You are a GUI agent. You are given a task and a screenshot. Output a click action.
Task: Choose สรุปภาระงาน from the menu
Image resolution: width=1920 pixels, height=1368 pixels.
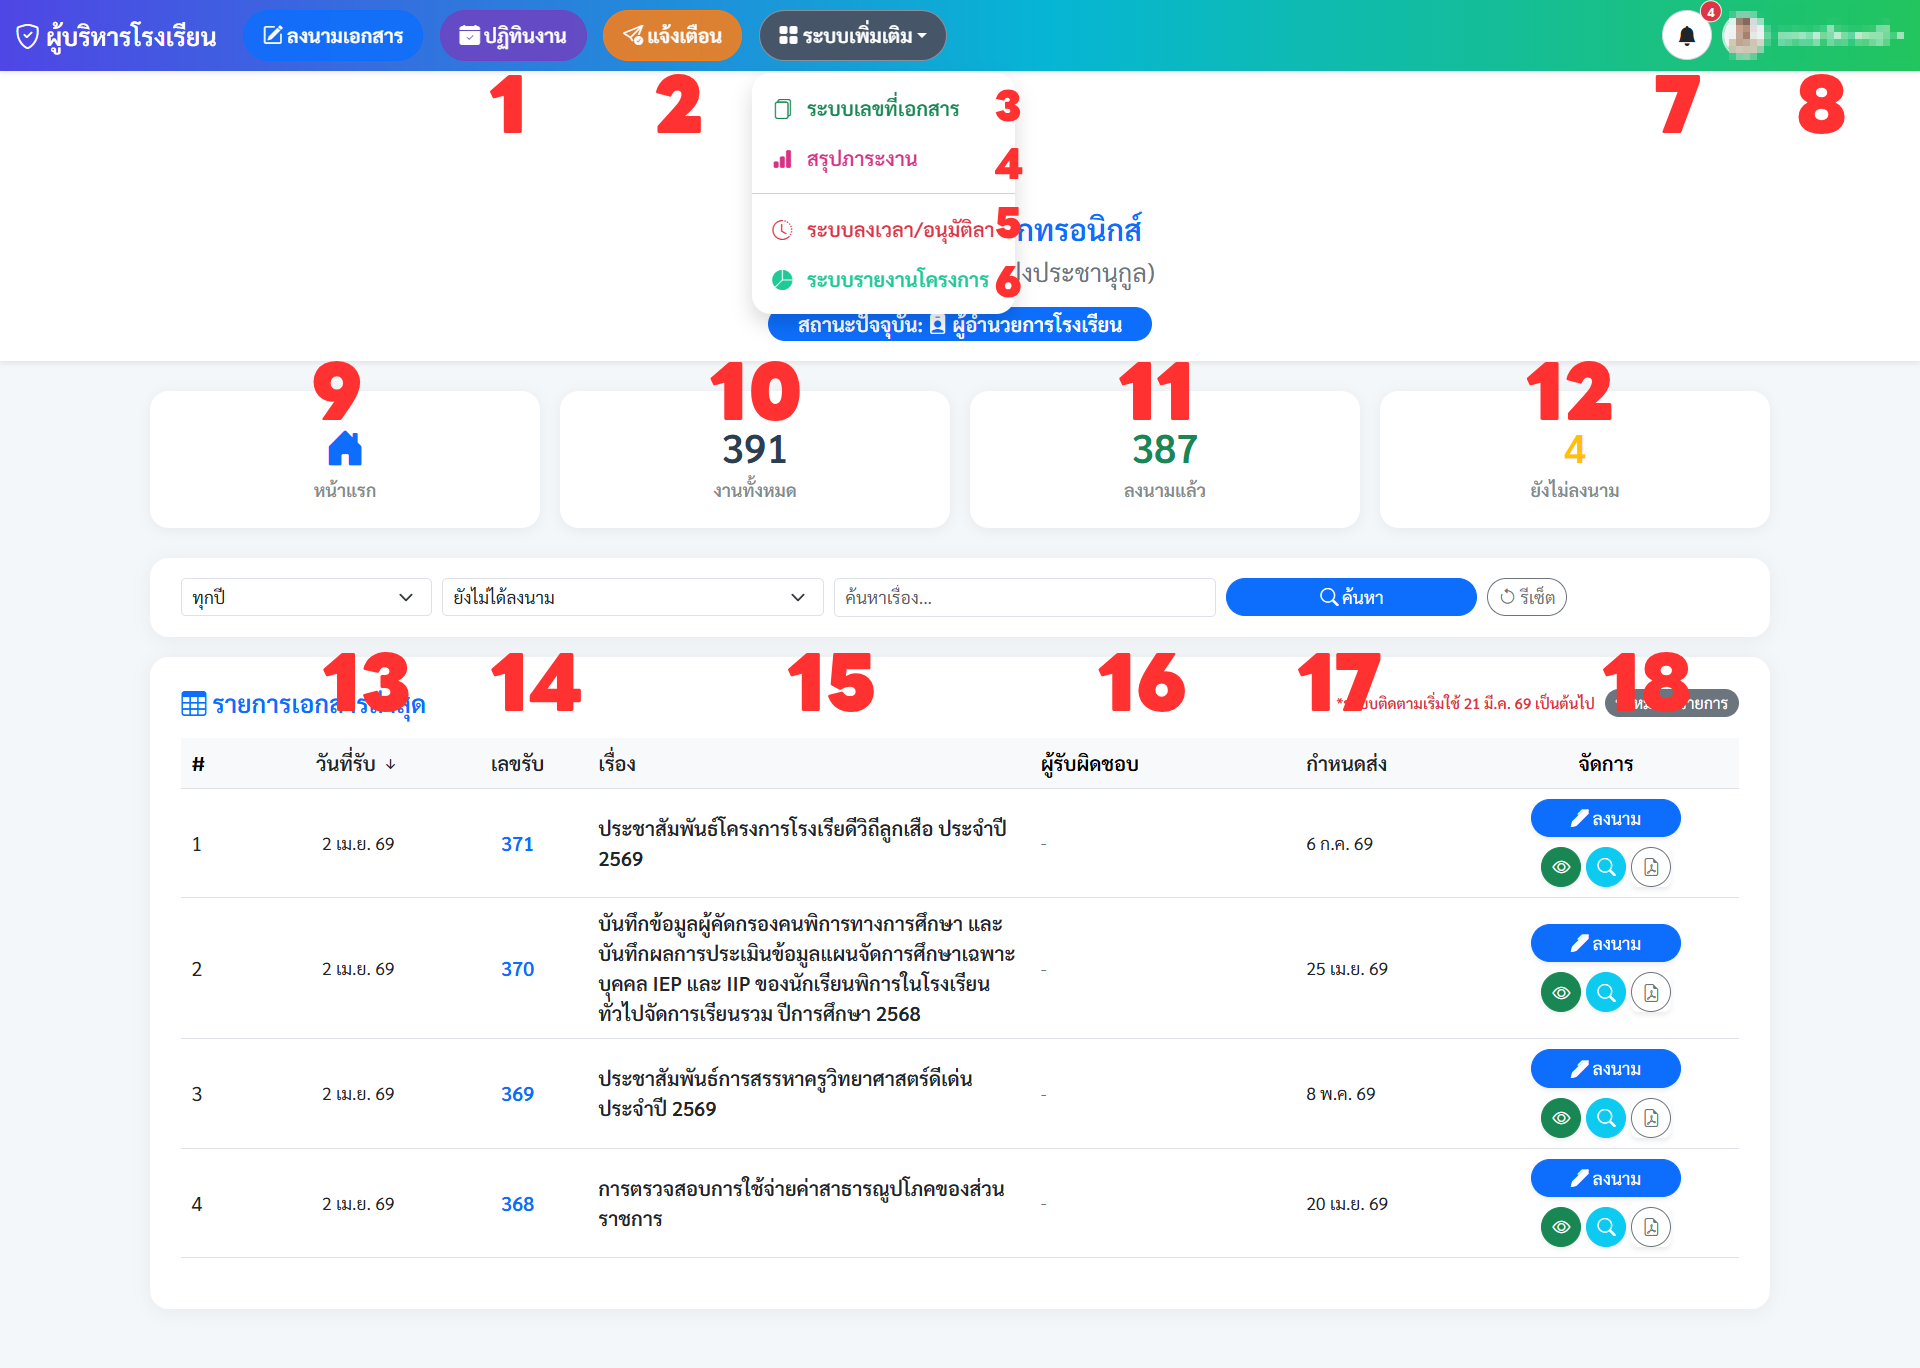coord(861,160)
